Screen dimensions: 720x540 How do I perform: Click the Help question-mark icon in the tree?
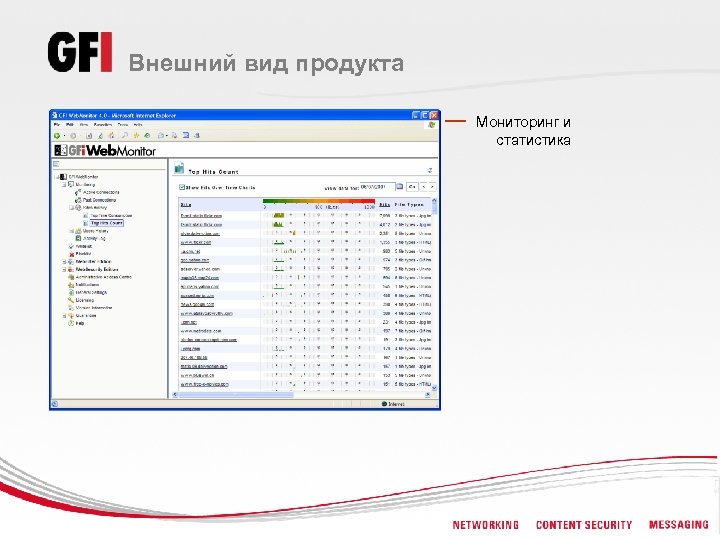71,323
